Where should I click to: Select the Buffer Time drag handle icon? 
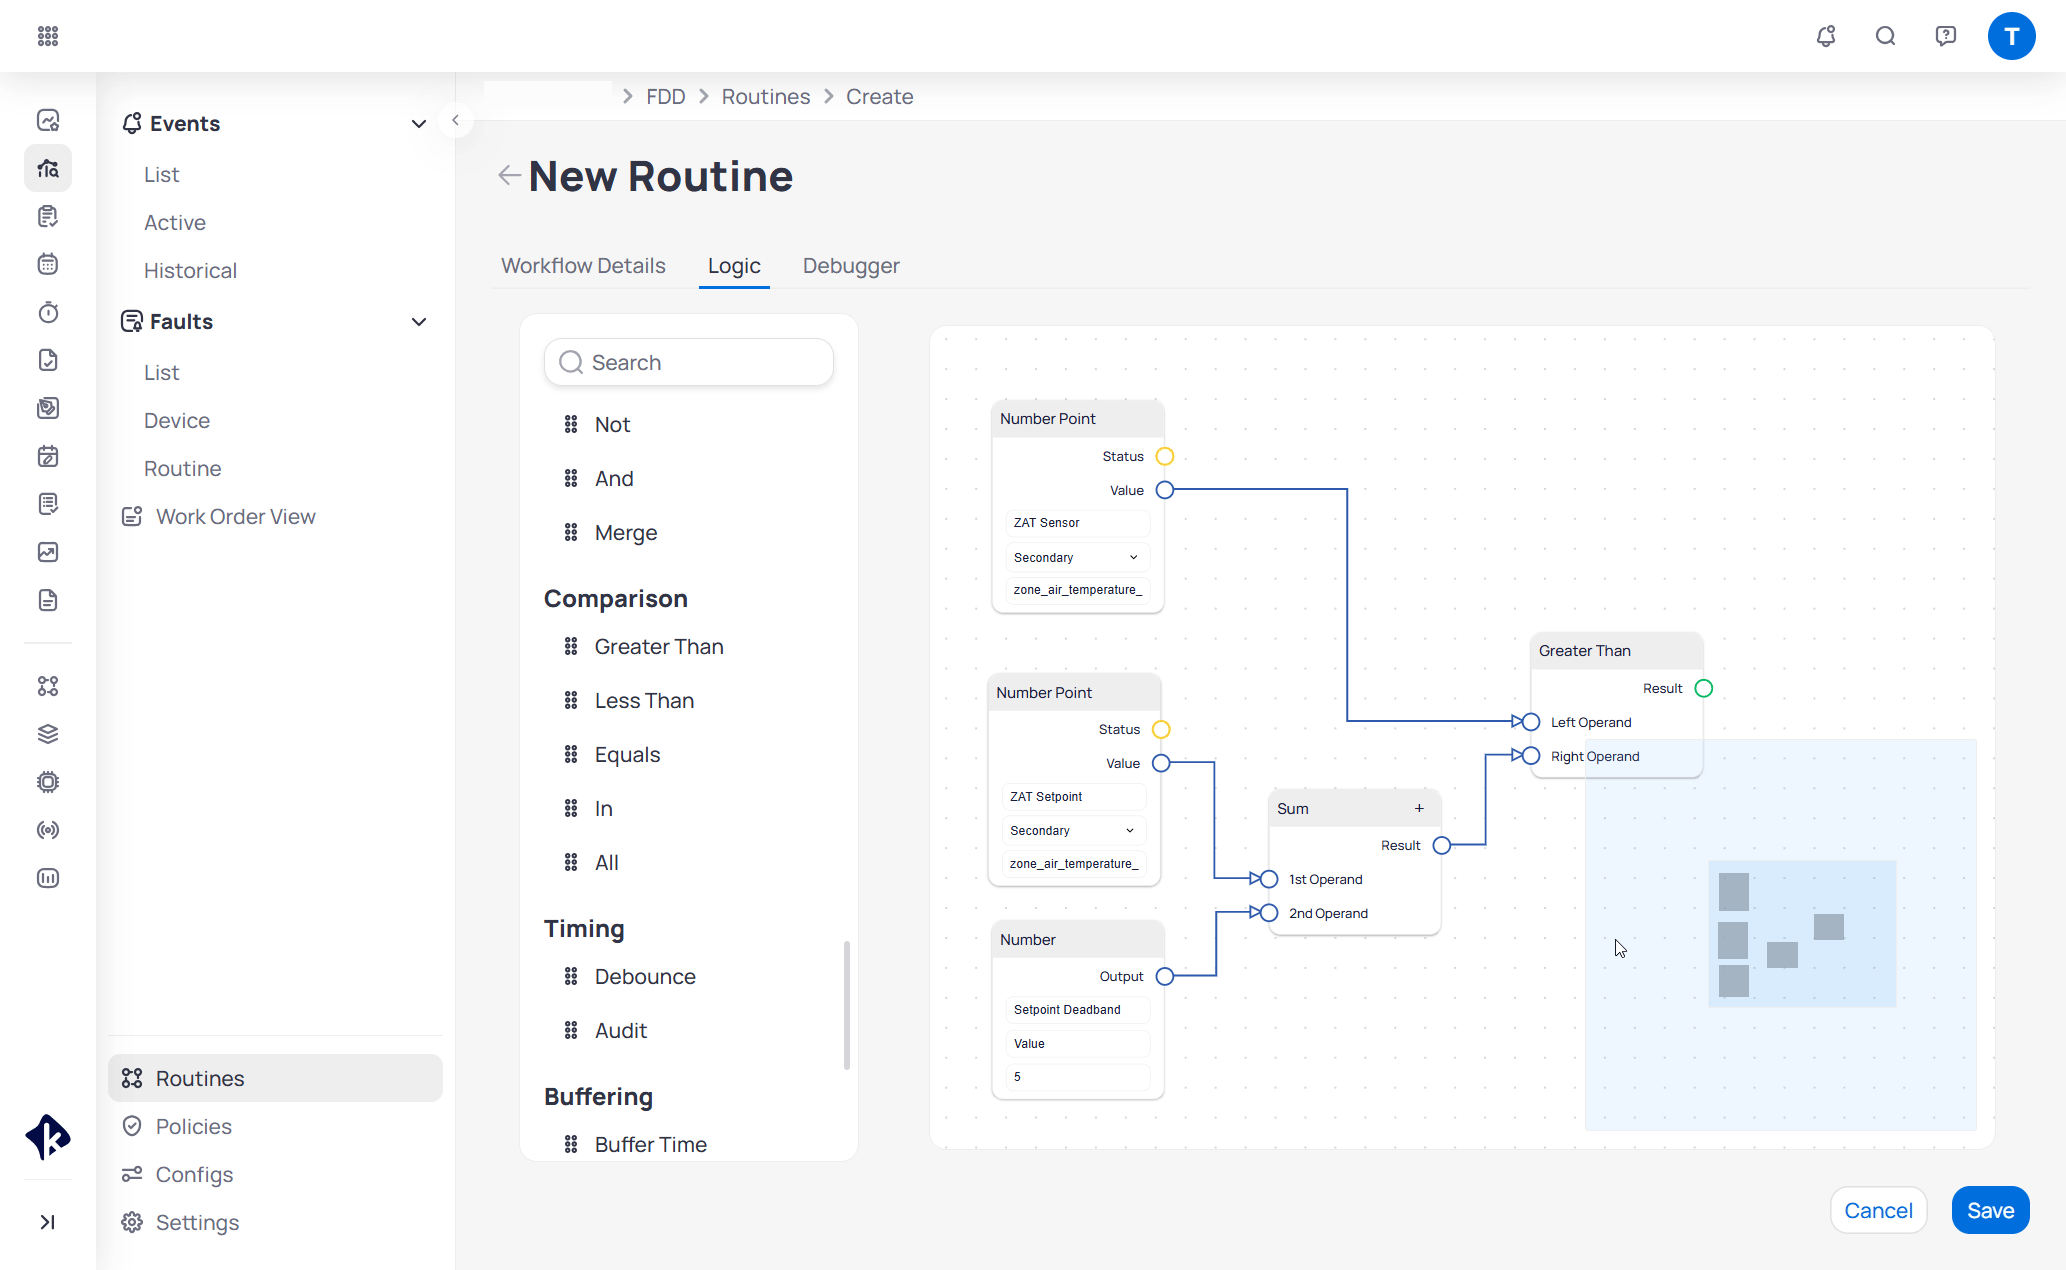pos(571,1145)
